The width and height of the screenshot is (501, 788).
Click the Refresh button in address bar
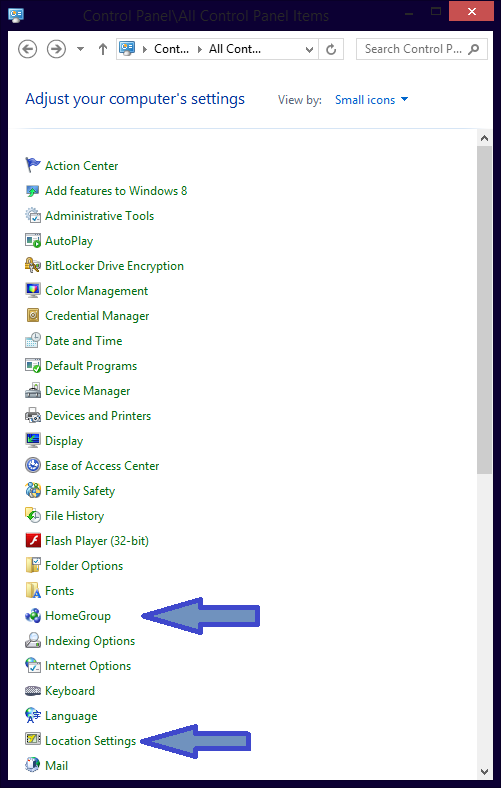click(331, 49)
